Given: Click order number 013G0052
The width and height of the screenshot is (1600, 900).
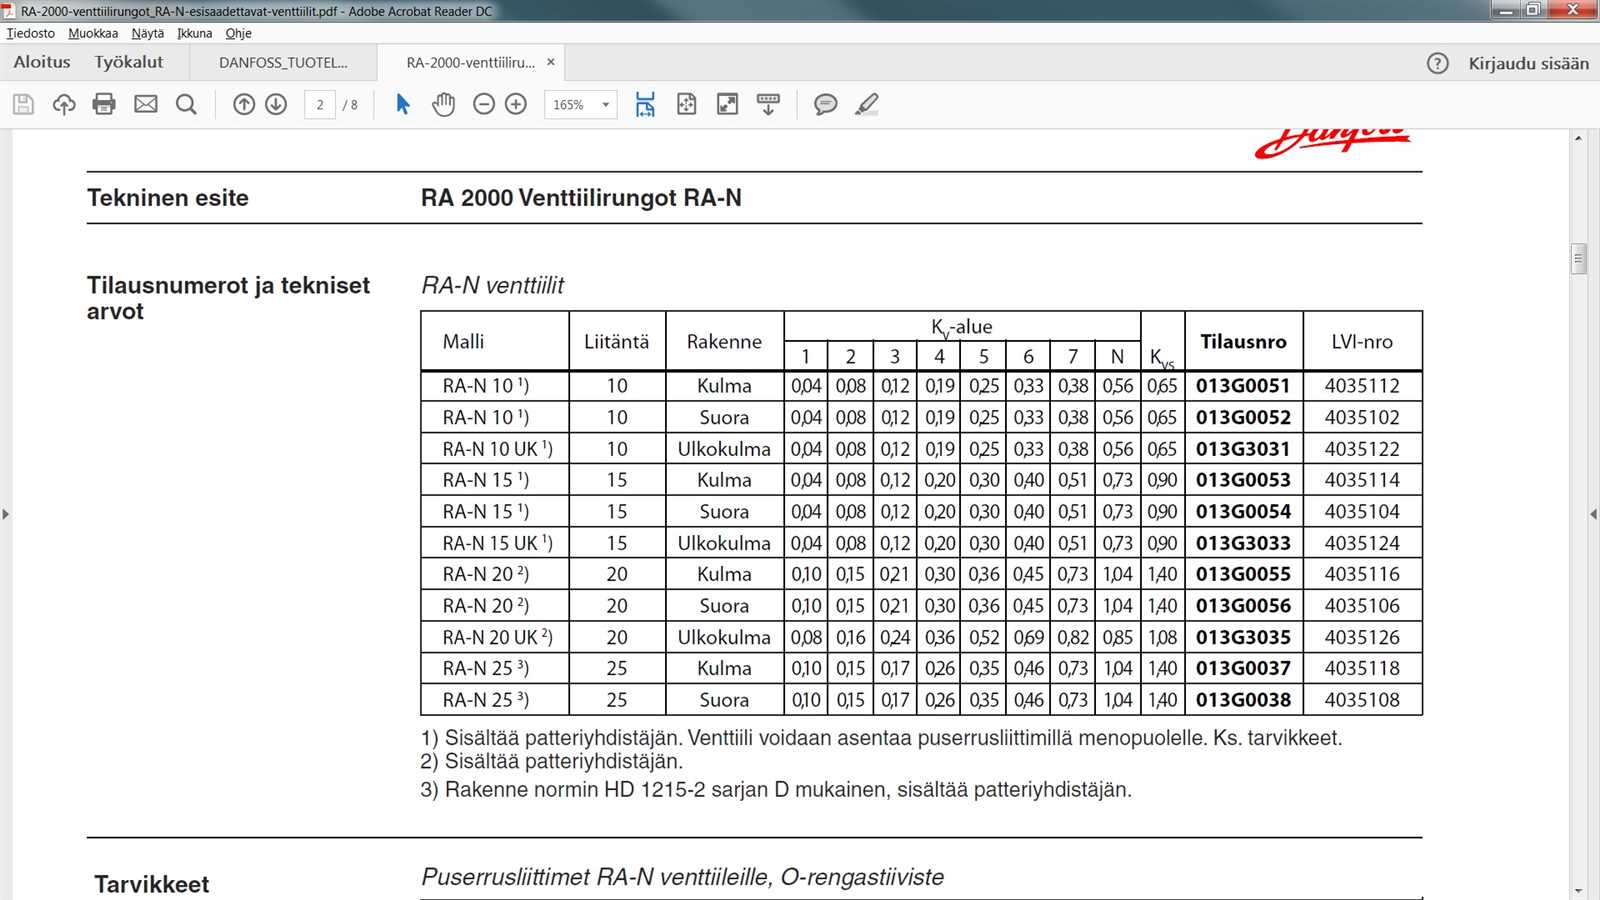Looking at the screenshot, I should (1243, 417).
